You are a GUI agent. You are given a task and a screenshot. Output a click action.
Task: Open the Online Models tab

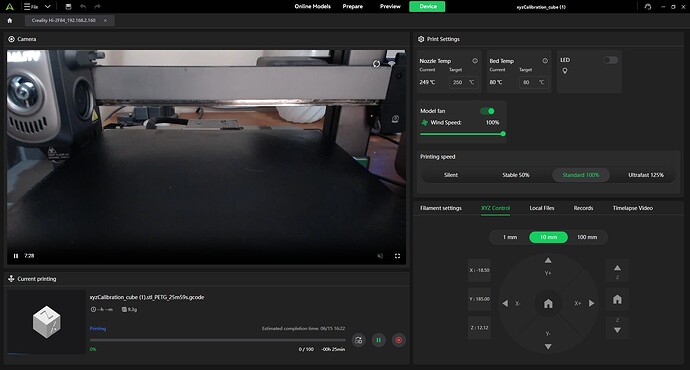(312, 6)
